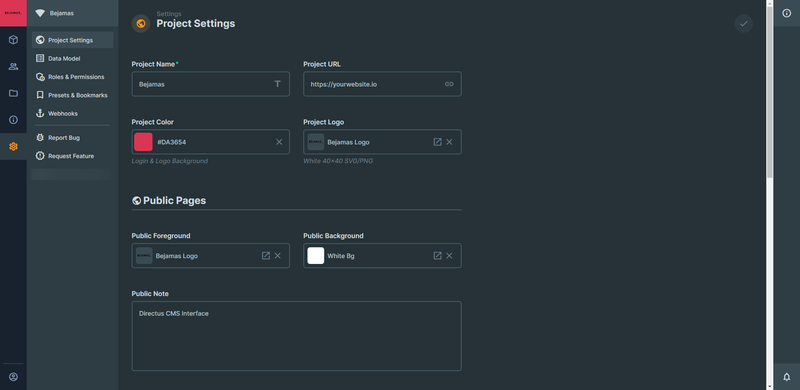Image resolution: width=800 pixels, height=390 pixels.
Task: Open the red #DA3654 color swatch
Action: [143, 142]
